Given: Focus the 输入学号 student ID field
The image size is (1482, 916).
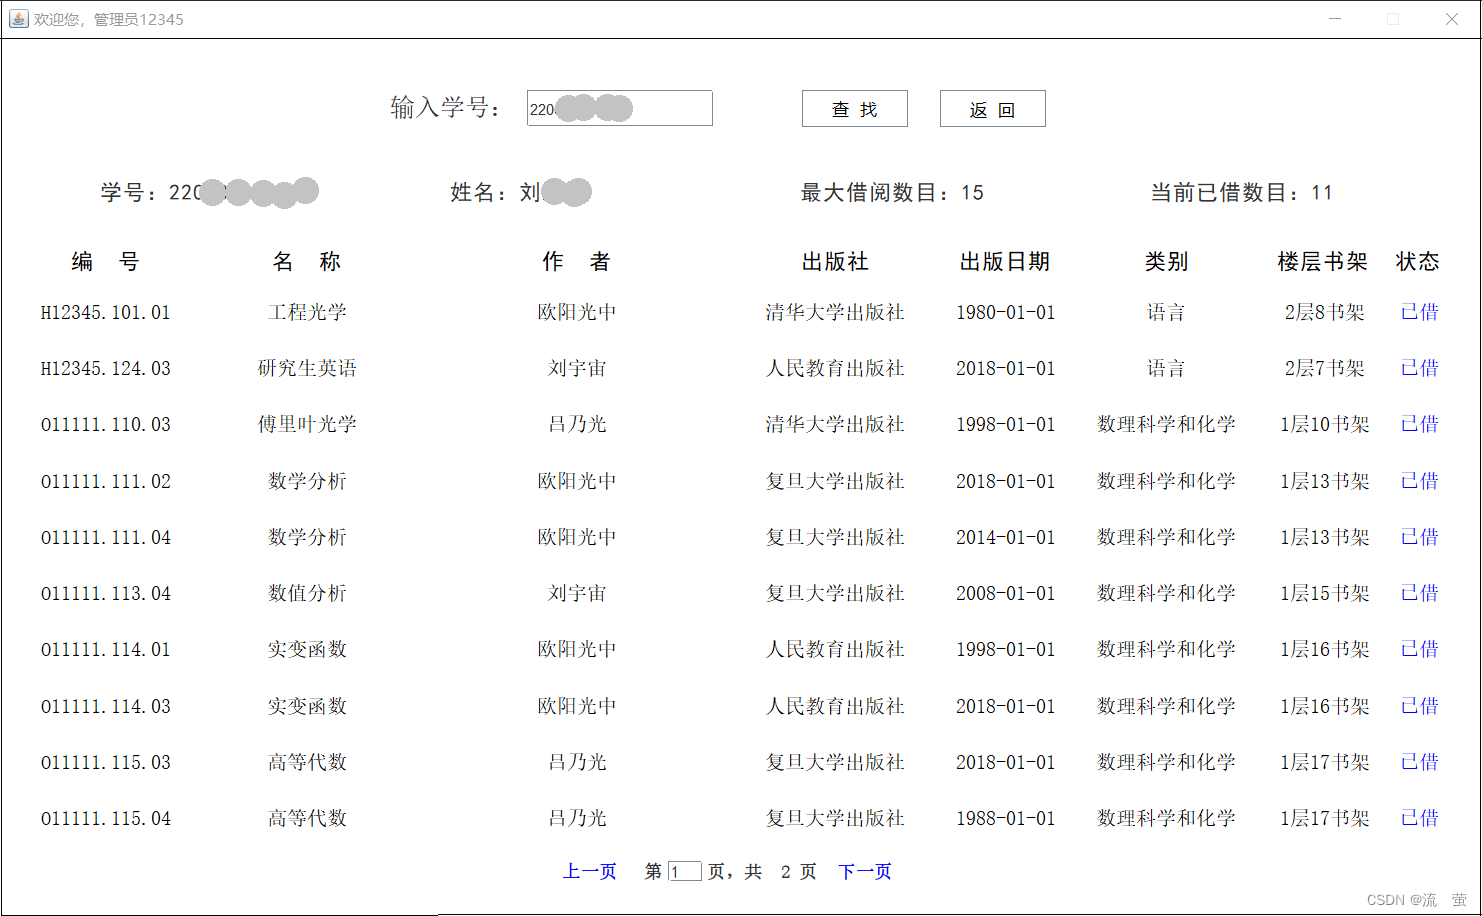Looking at the screenshot, I should coord(620,108).
